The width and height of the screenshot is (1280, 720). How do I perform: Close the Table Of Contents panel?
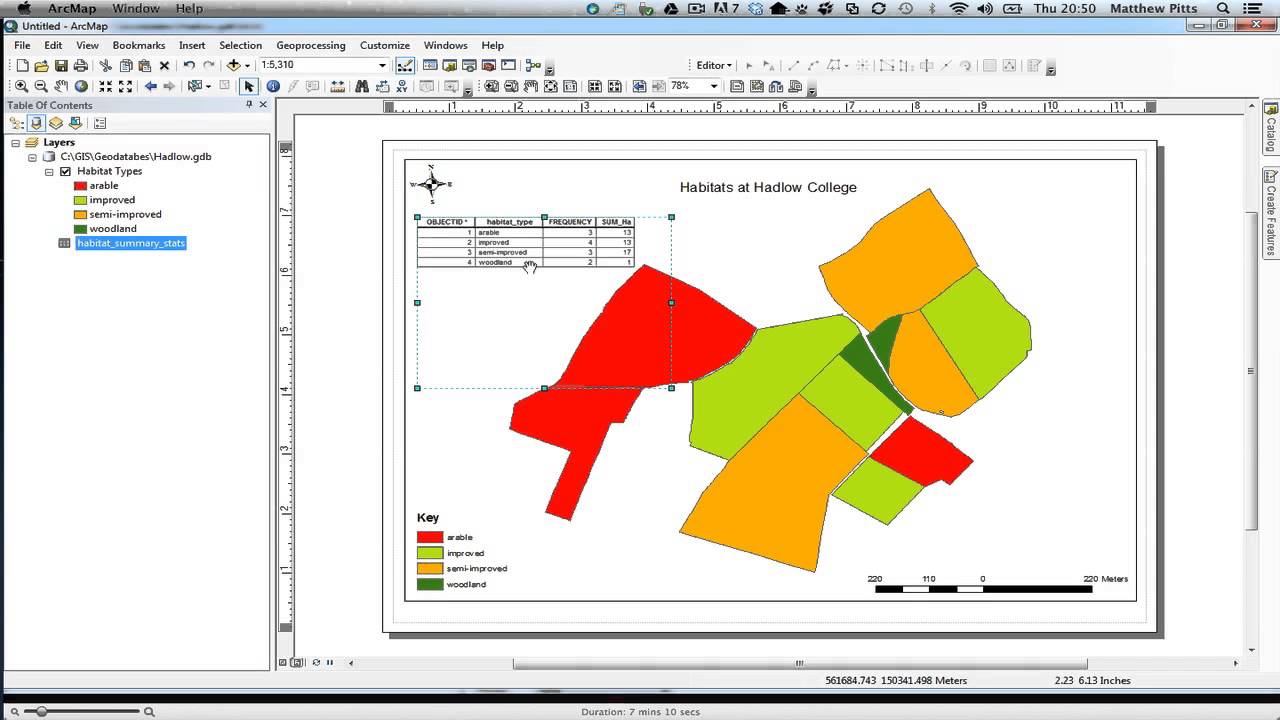coord(264,105)
